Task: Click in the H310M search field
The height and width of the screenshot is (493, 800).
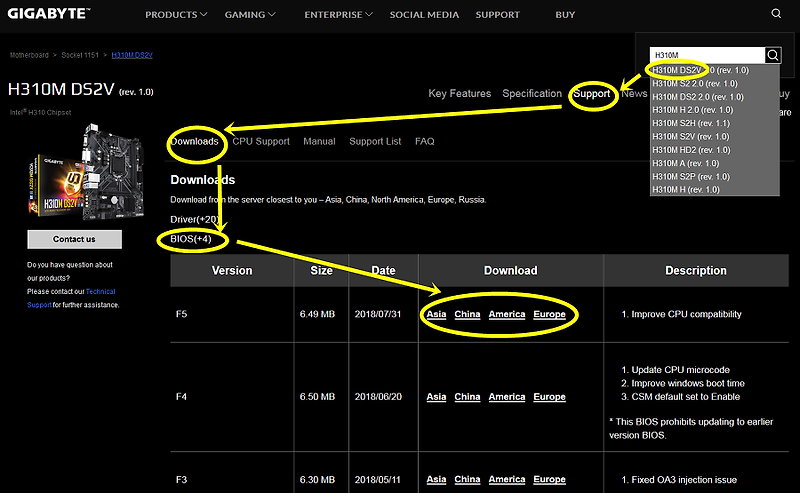Action: click(x=707, y=55)
